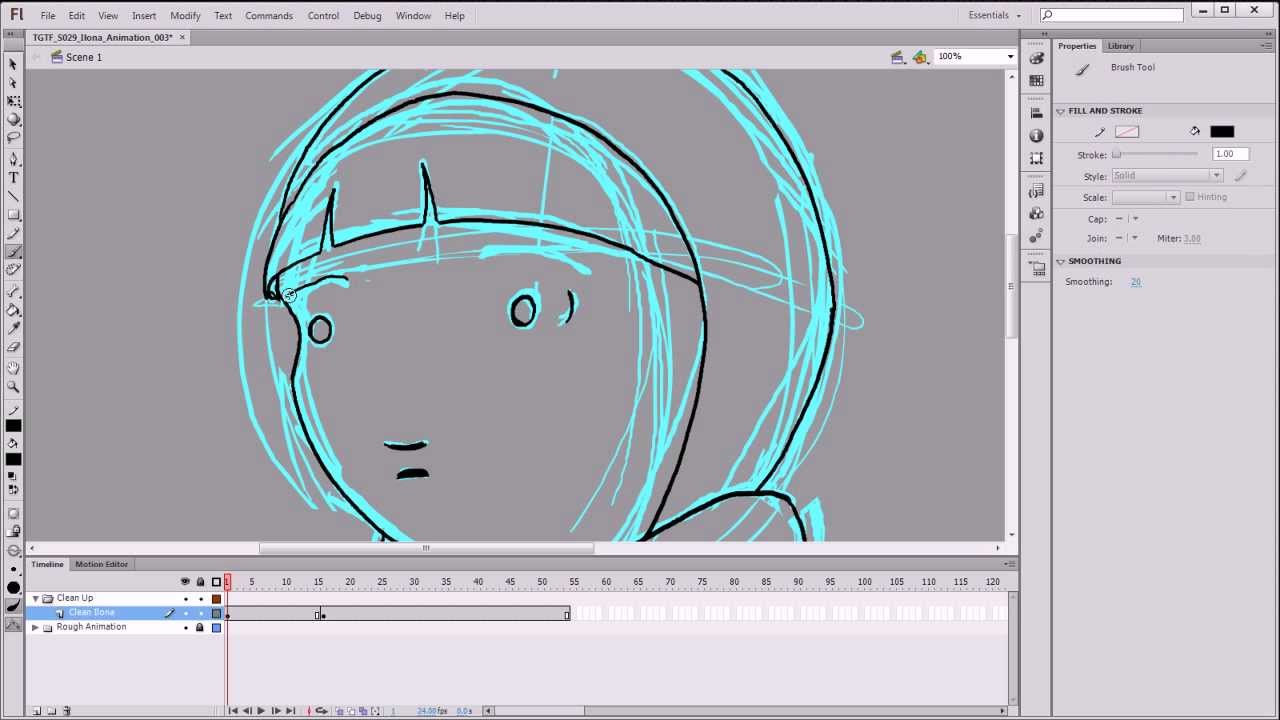This screenshot has height=720, width=1280.
Task: Open the Info panel icon in the dock
Action: pyautogui.click(x=1036, y=135)
